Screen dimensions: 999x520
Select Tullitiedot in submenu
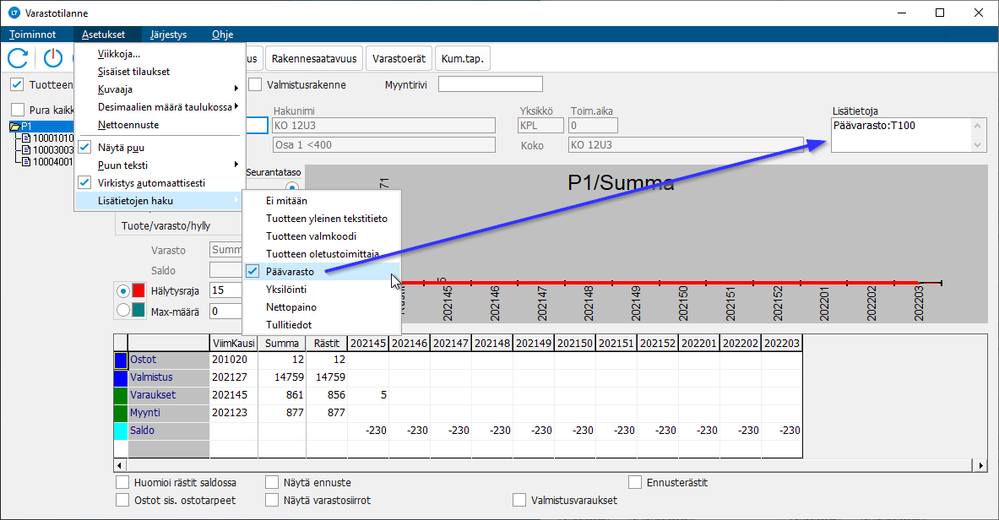pyautogui.click(x=322, y=325)
